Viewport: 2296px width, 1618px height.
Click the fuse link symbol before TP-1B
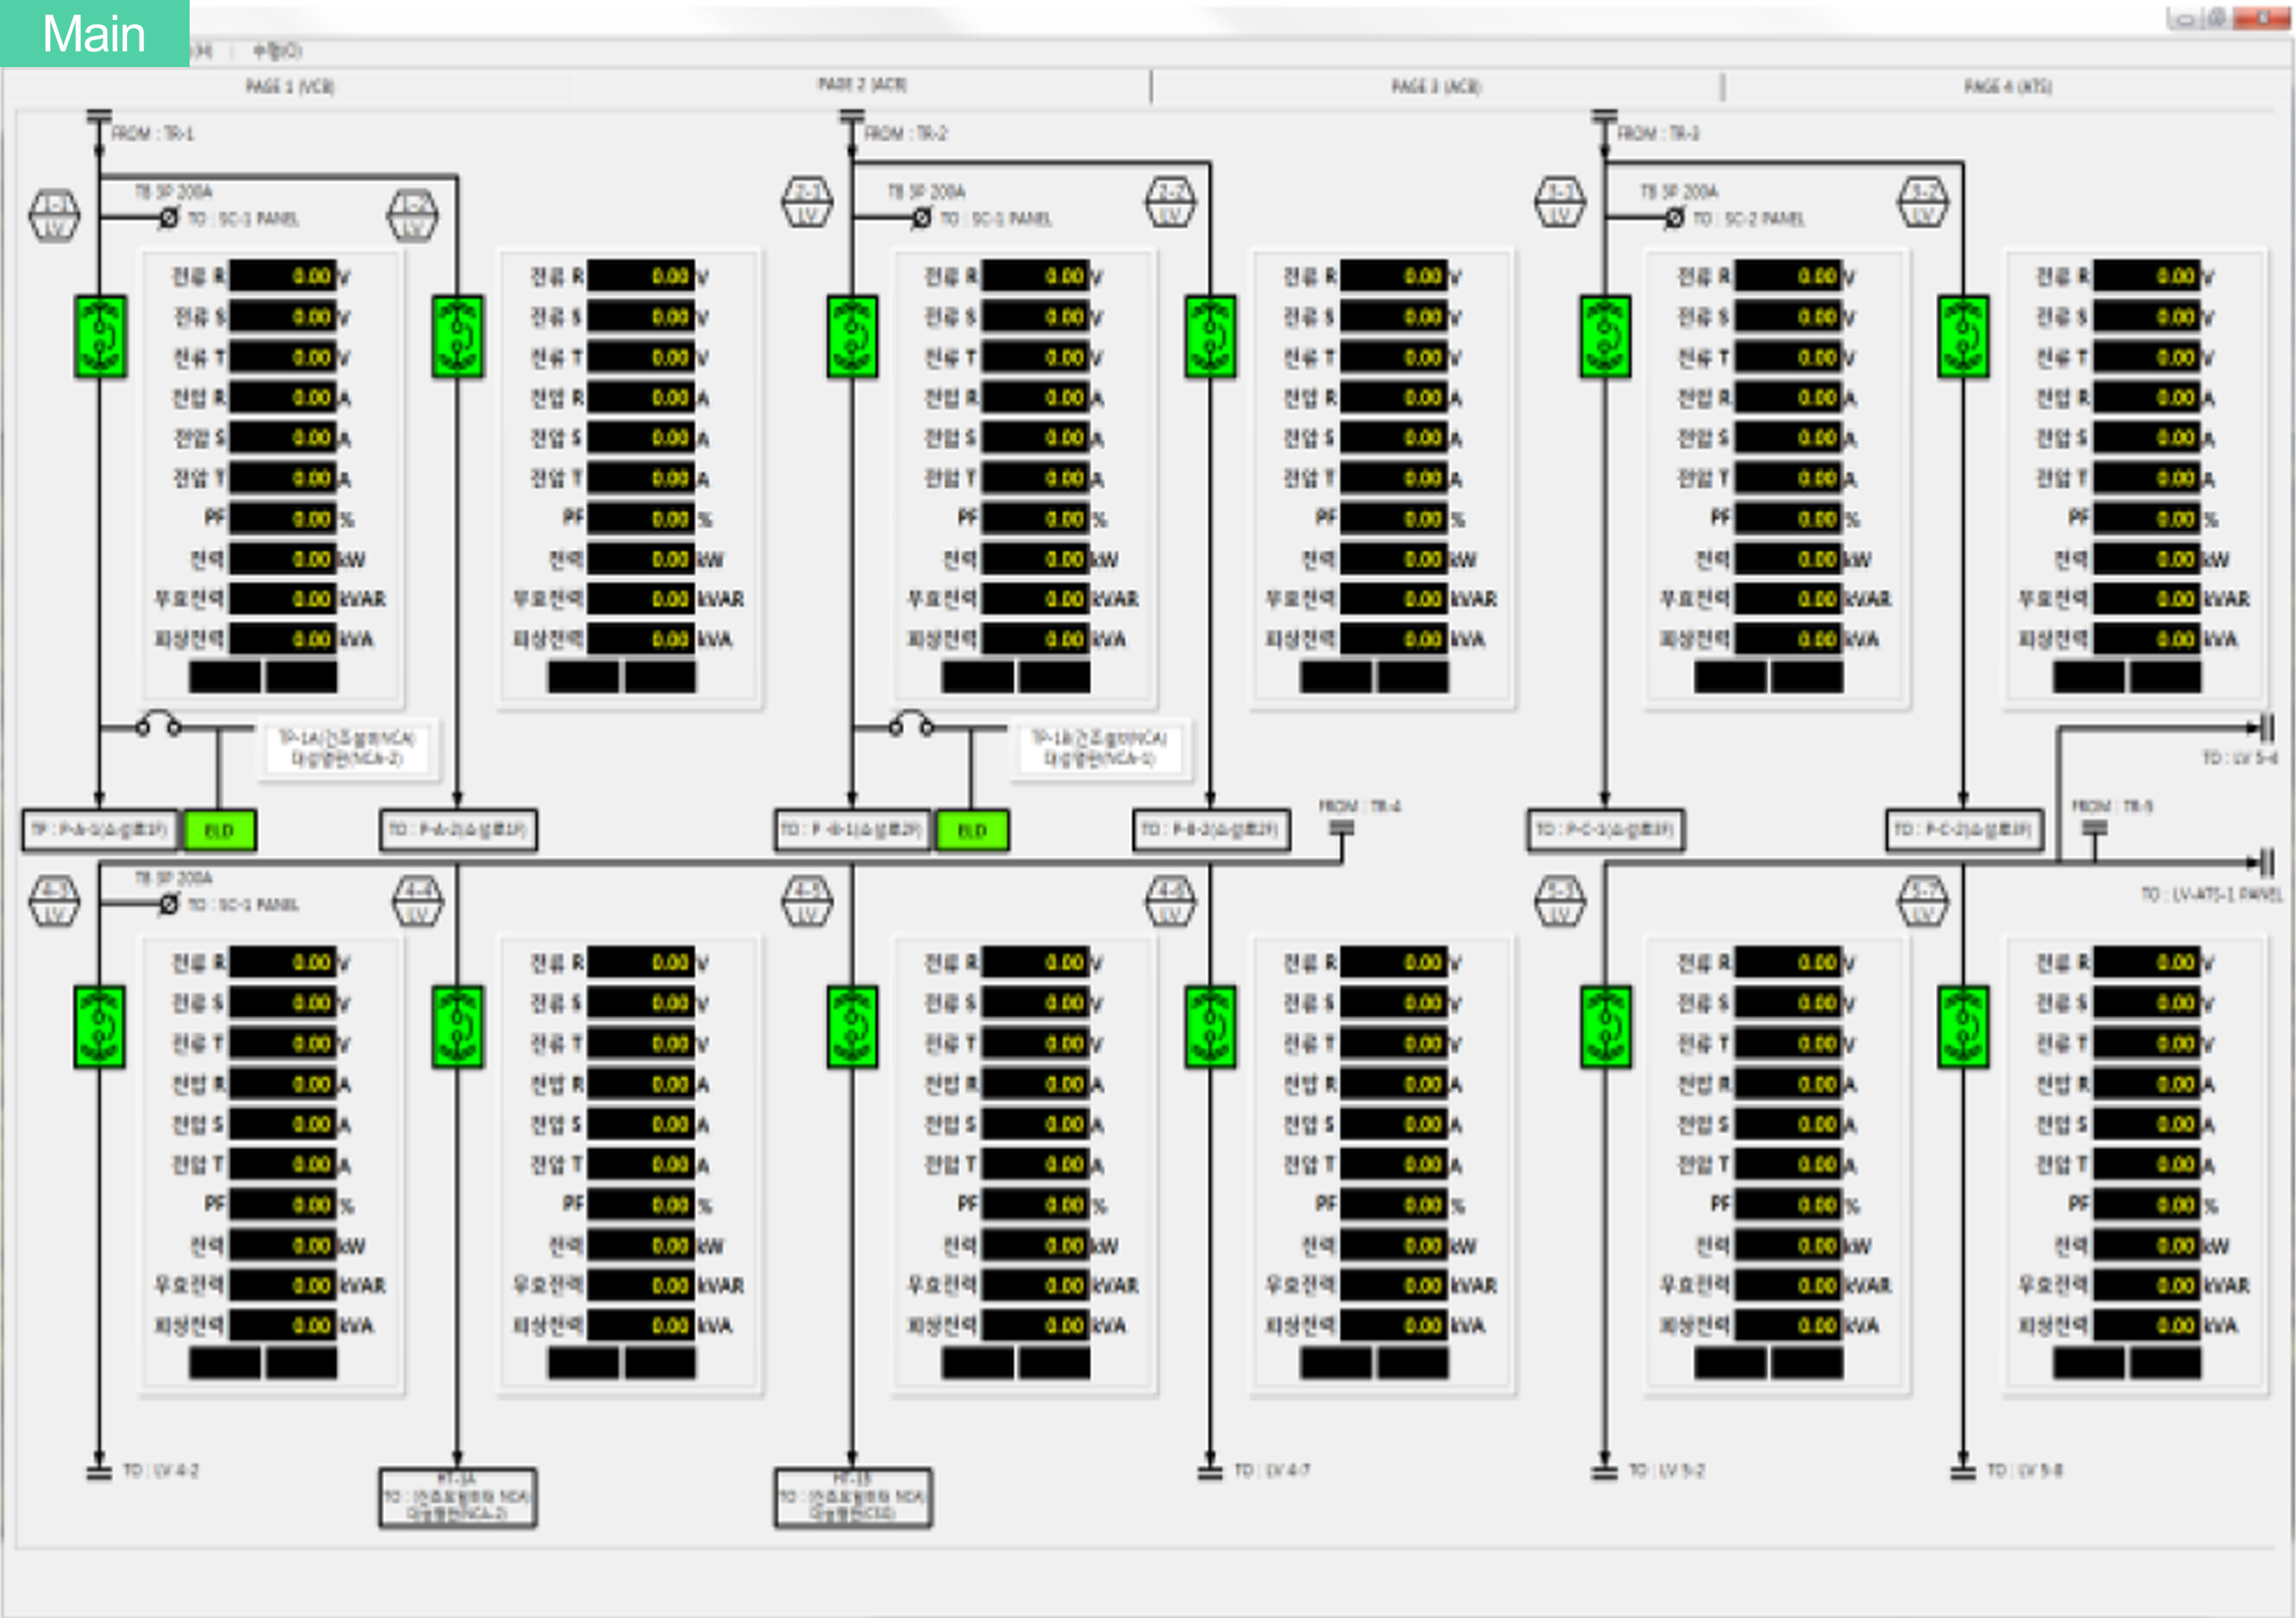click(911, 723)
